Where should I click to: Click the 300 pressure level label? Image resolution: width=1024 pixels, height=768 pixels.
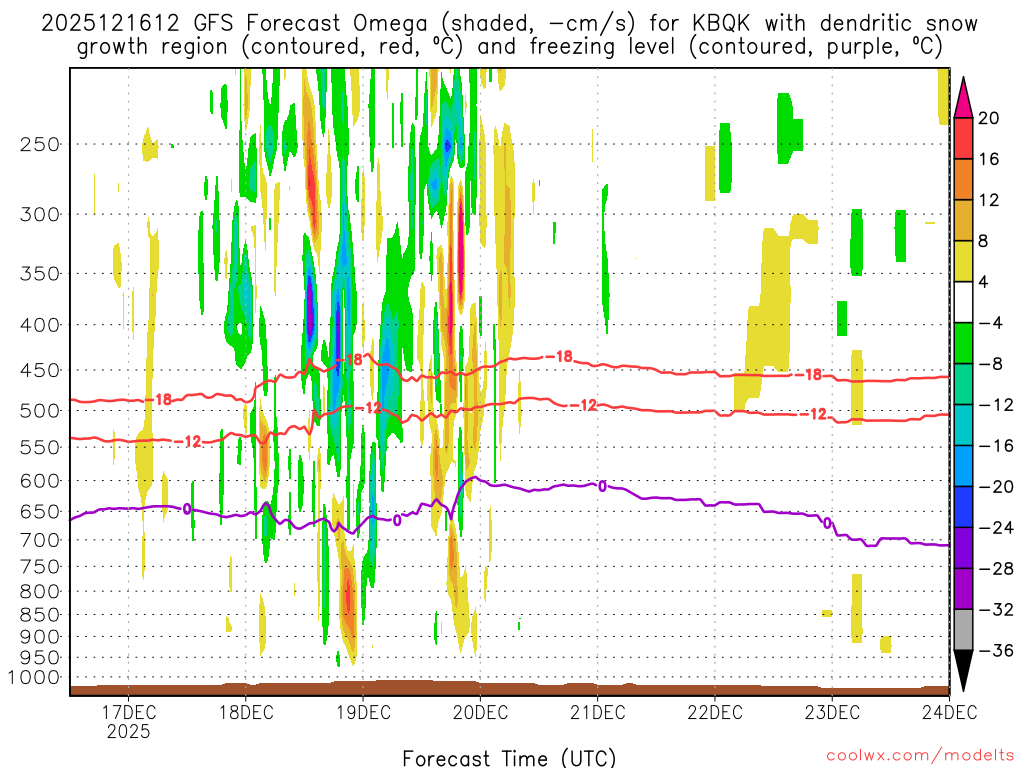(40, 214)
